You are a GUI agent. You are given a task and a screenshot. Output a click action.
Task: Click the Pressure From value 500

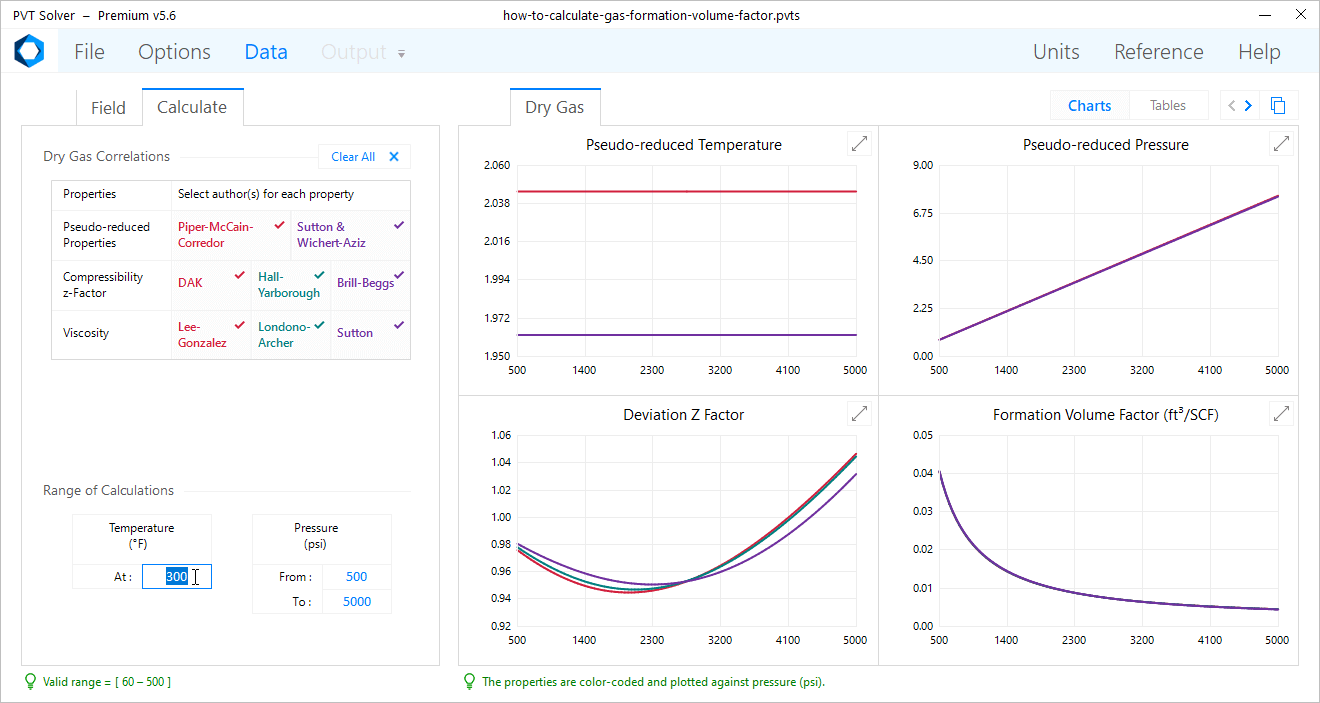[356, 577]
